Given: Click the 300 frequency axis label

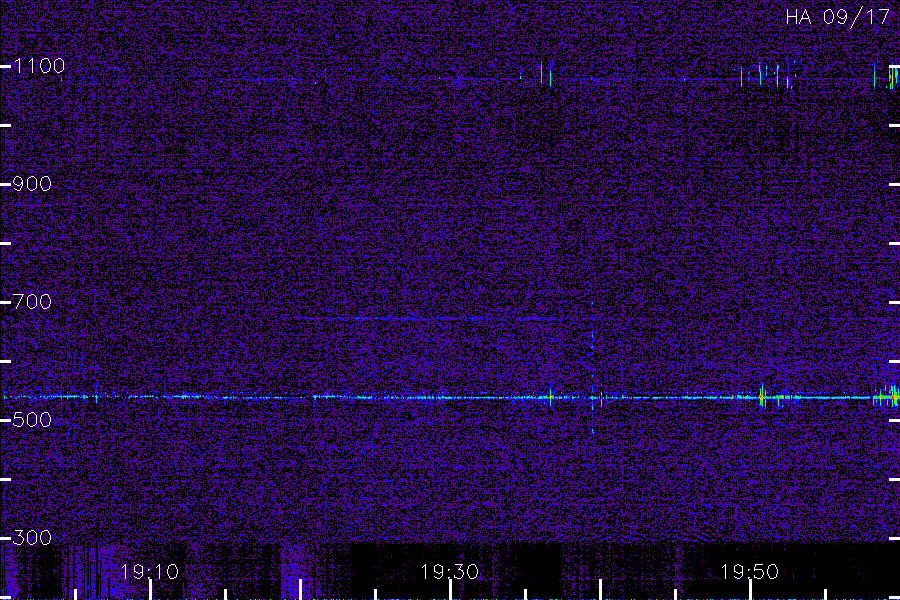Looking at the screenshot, I should click(x=32, y=538).
